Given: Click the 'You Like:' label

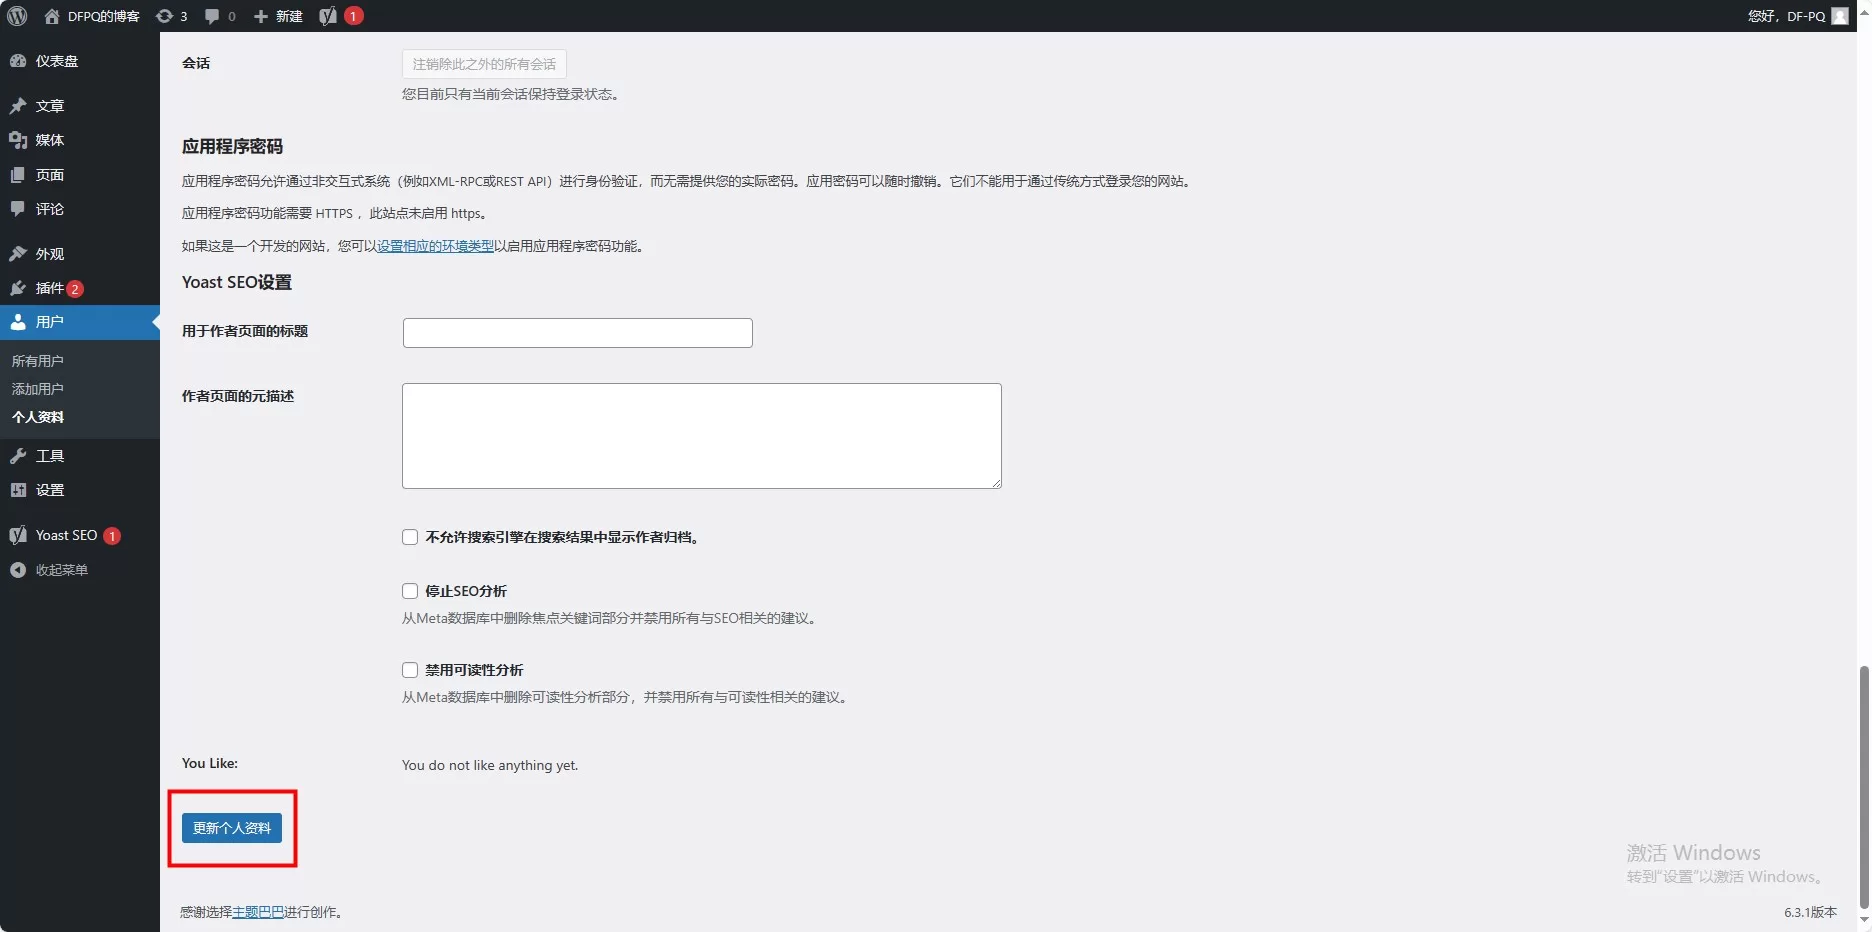Looking at the screenshot, I should point(210,763).
